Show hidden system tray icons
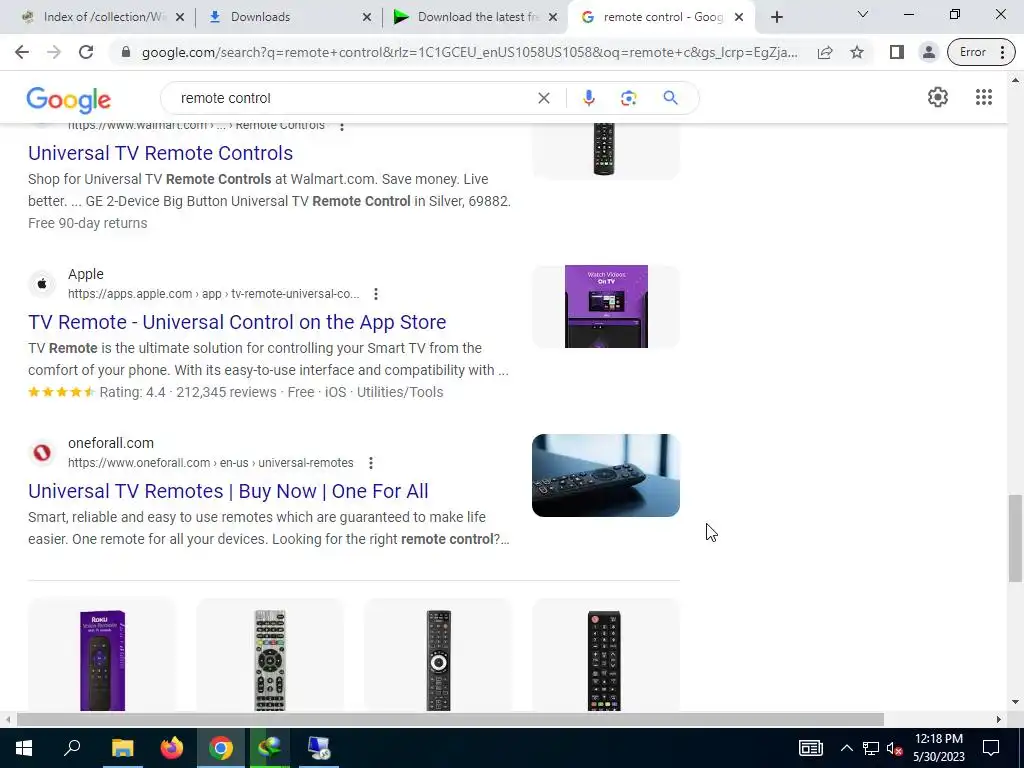Viewport: 1024px width, 768px height. 846,748
